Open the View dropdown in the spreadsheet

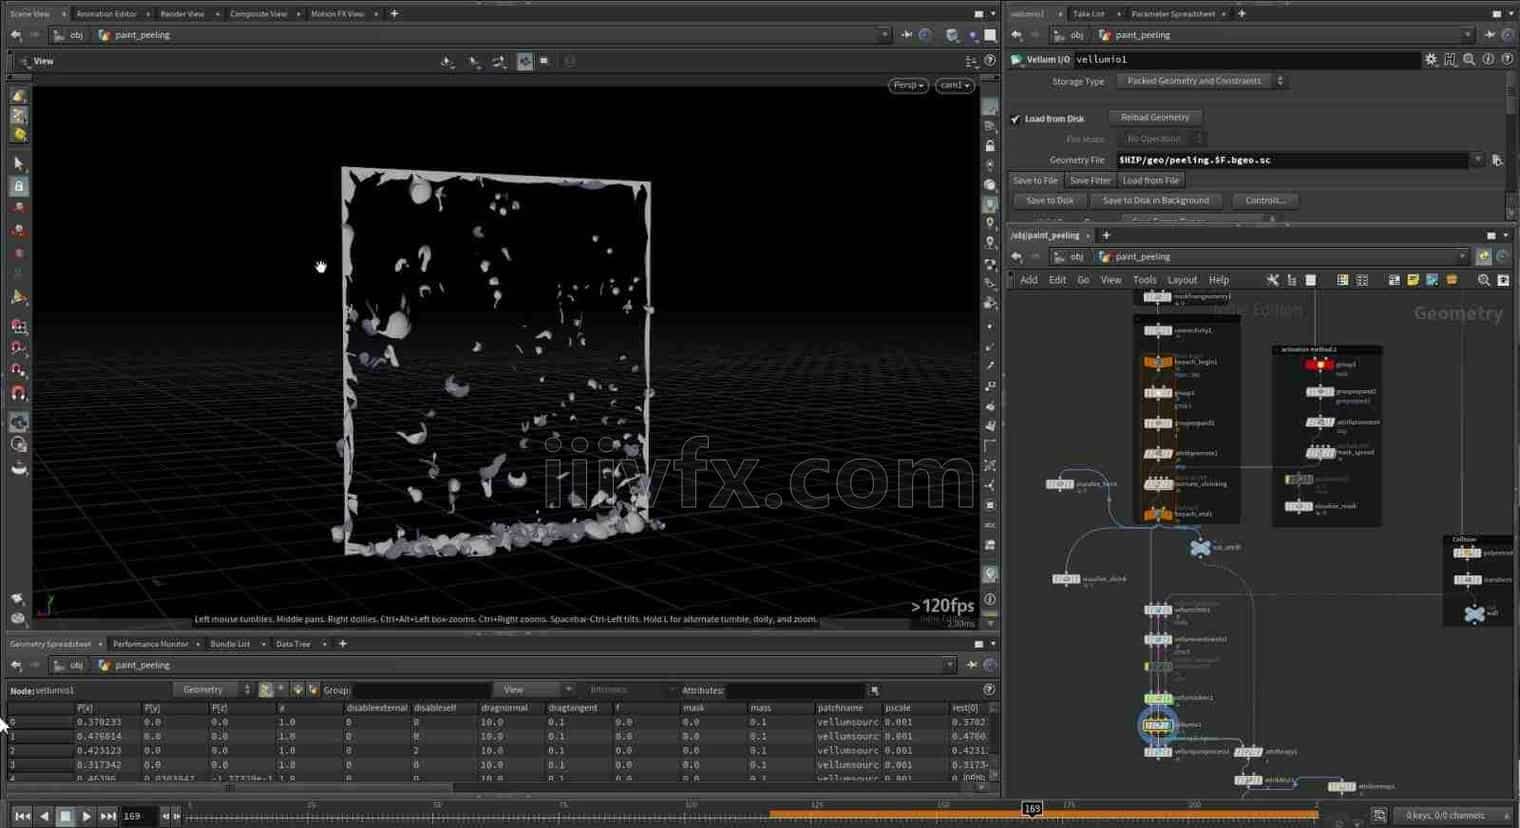(536, 690)
